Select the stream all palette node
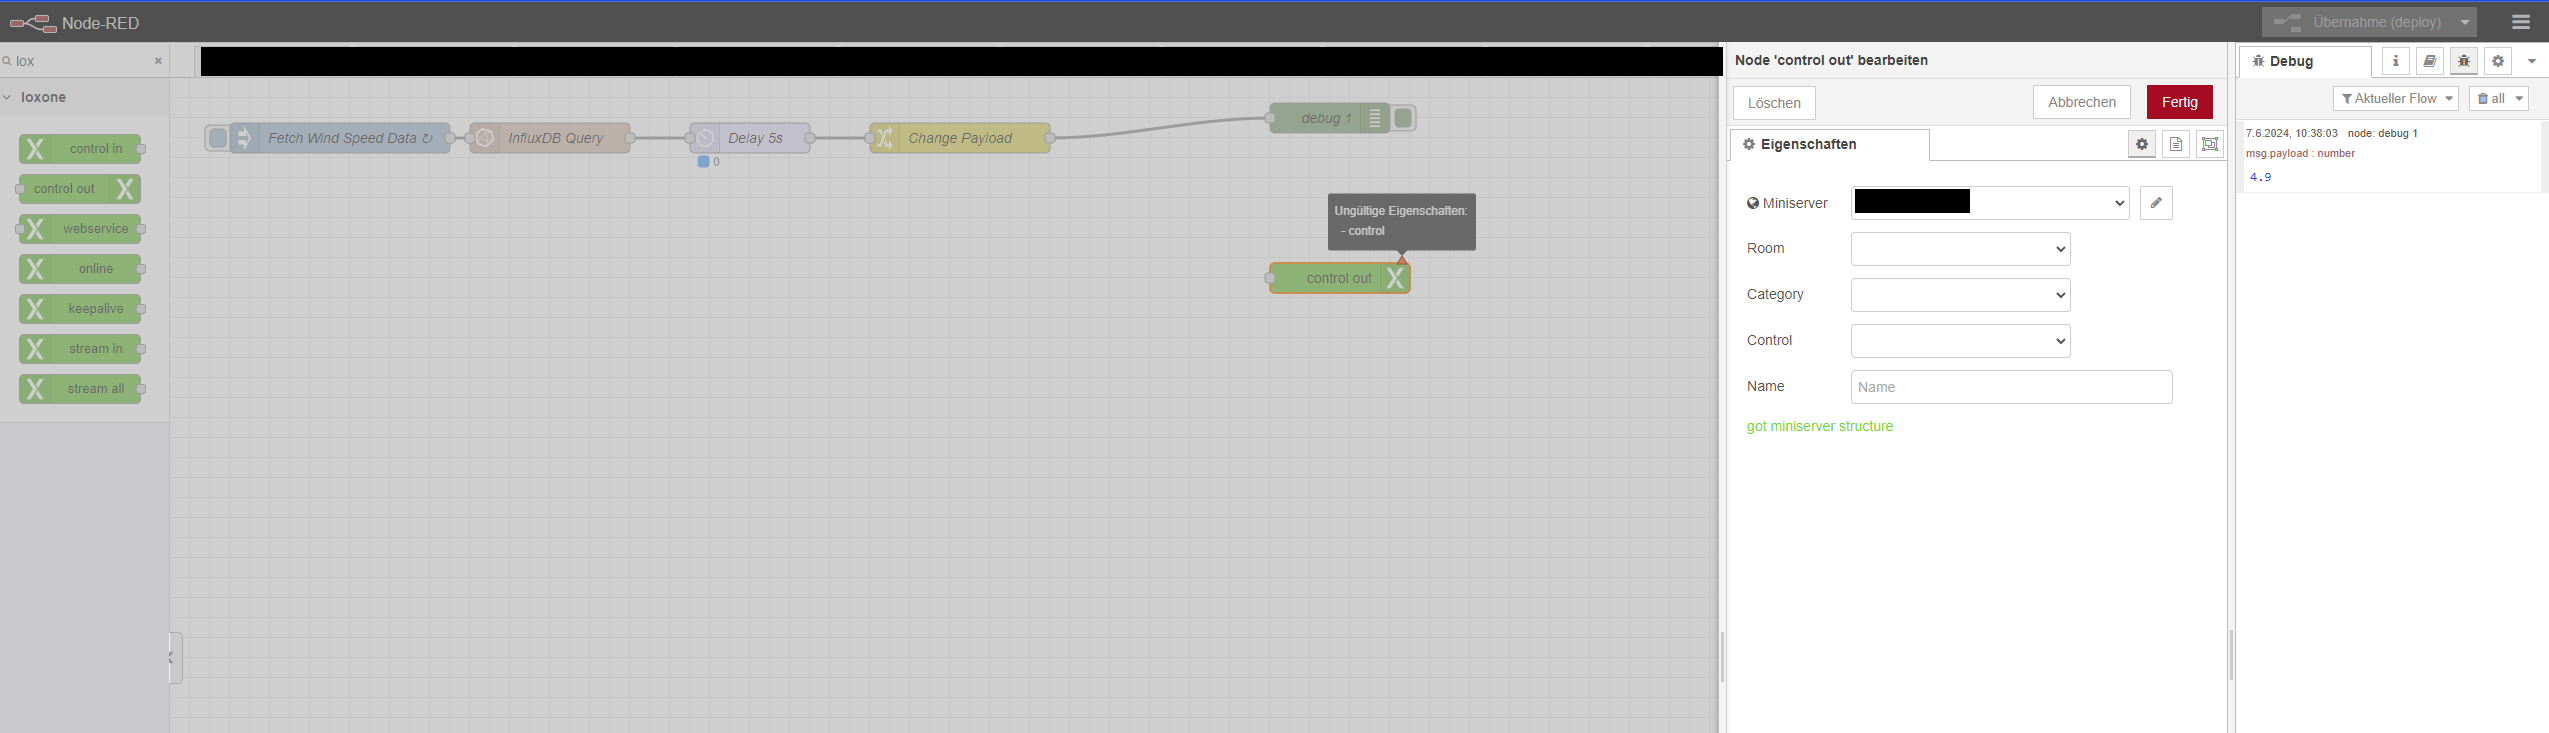This screenshot has width=2549, height=733. (80, 389)
